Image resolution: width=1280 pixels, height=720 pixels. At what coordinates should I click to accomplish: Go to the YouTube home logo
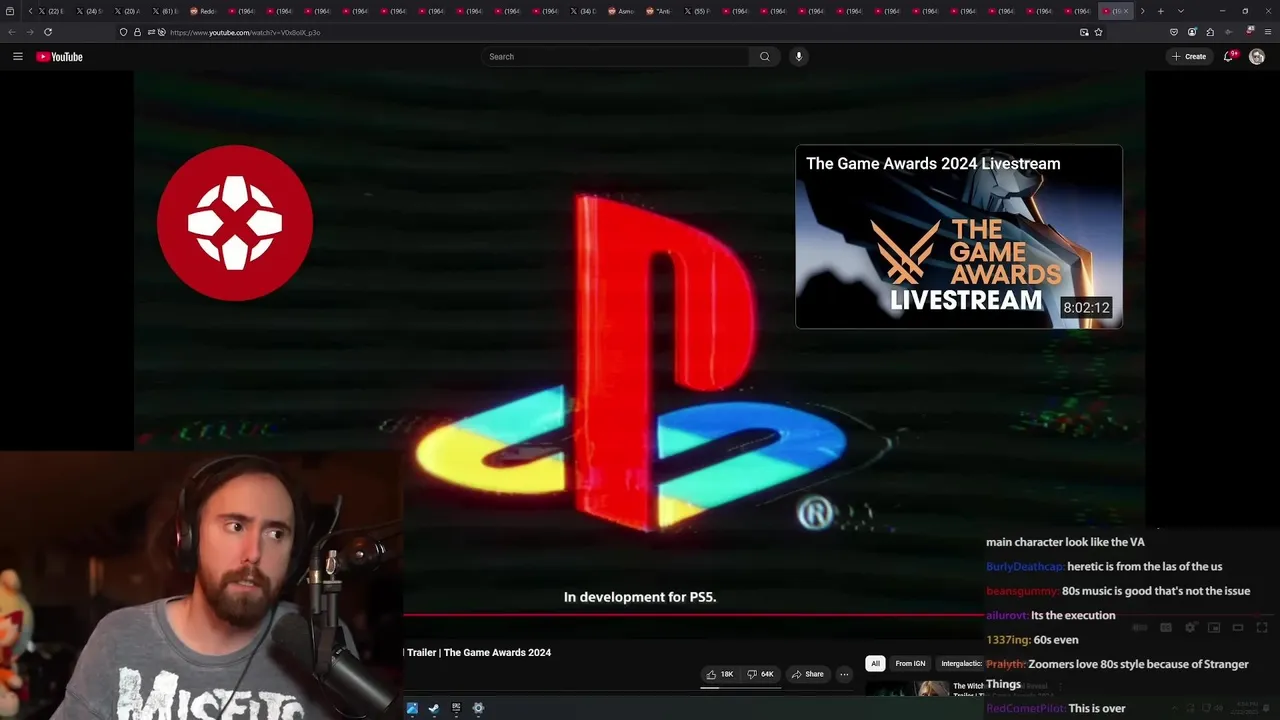(60, 57)
